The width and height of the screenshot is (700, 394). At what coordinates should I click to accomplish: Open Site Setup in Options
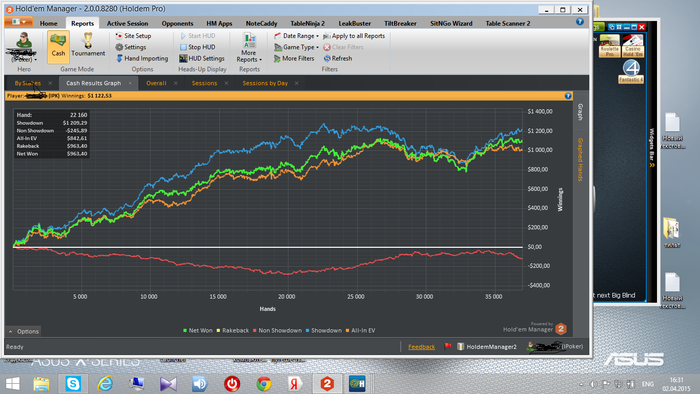[x=133, y=36]
